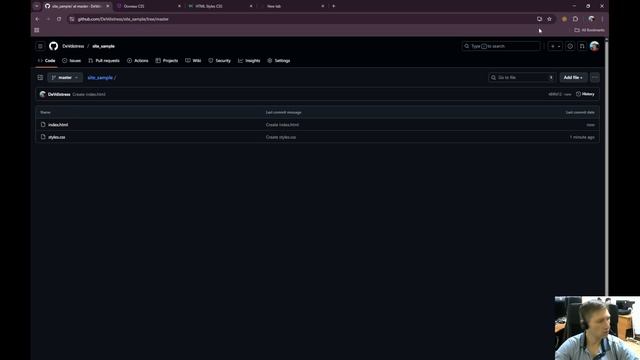Open the browser Extensions puzzle icon
This screenshot has width=640, height=360.
coord(576,19)
